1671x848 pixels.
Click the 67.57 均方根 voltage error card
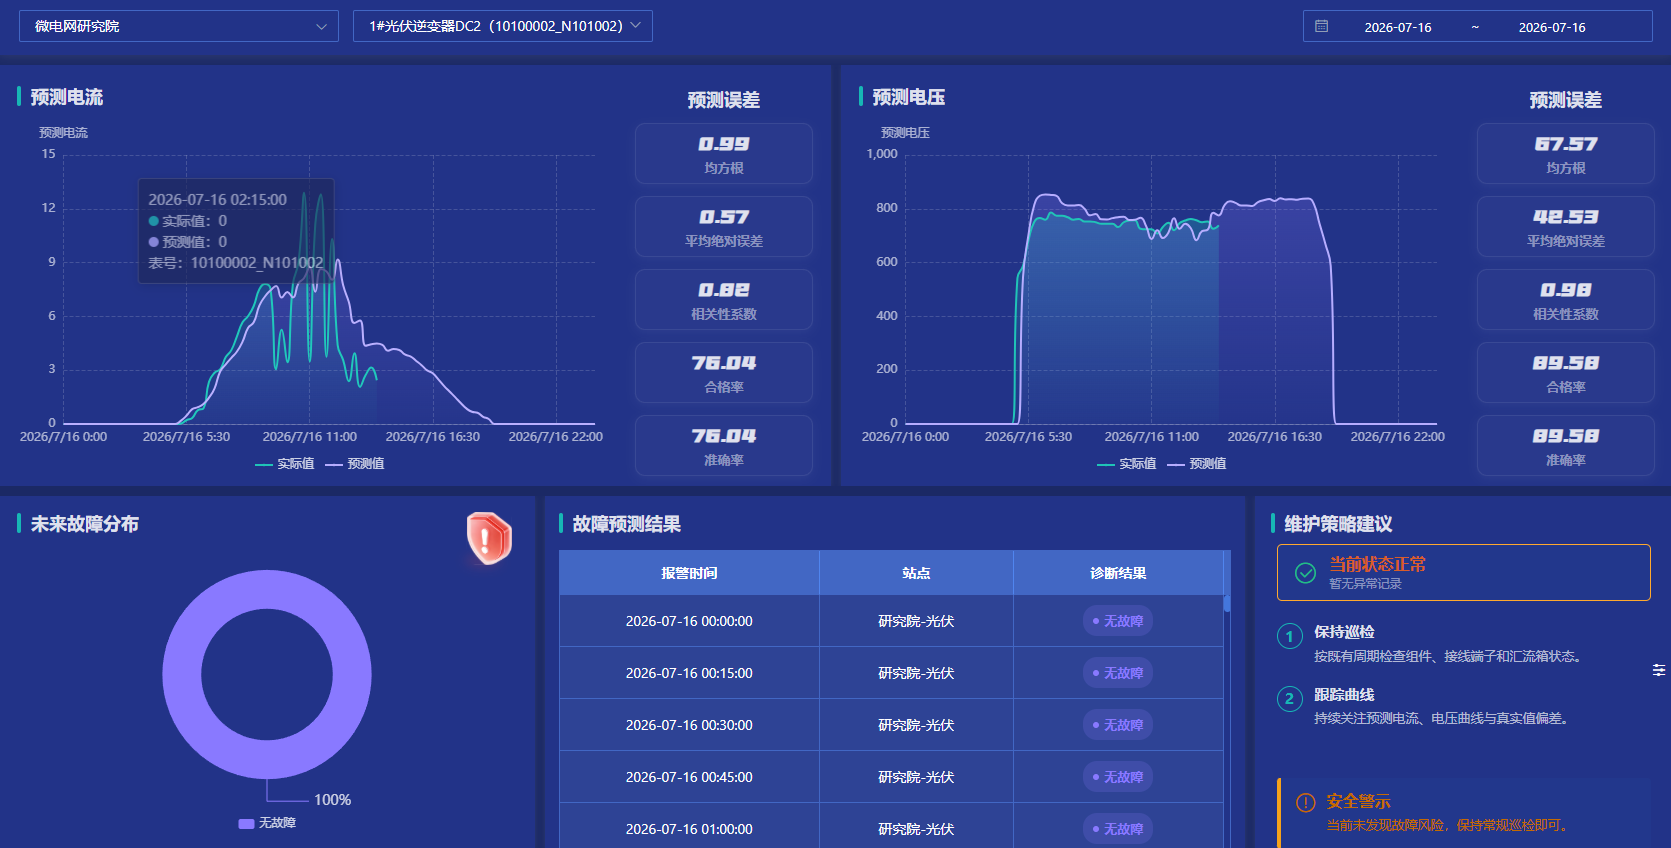click(1566, 154)
